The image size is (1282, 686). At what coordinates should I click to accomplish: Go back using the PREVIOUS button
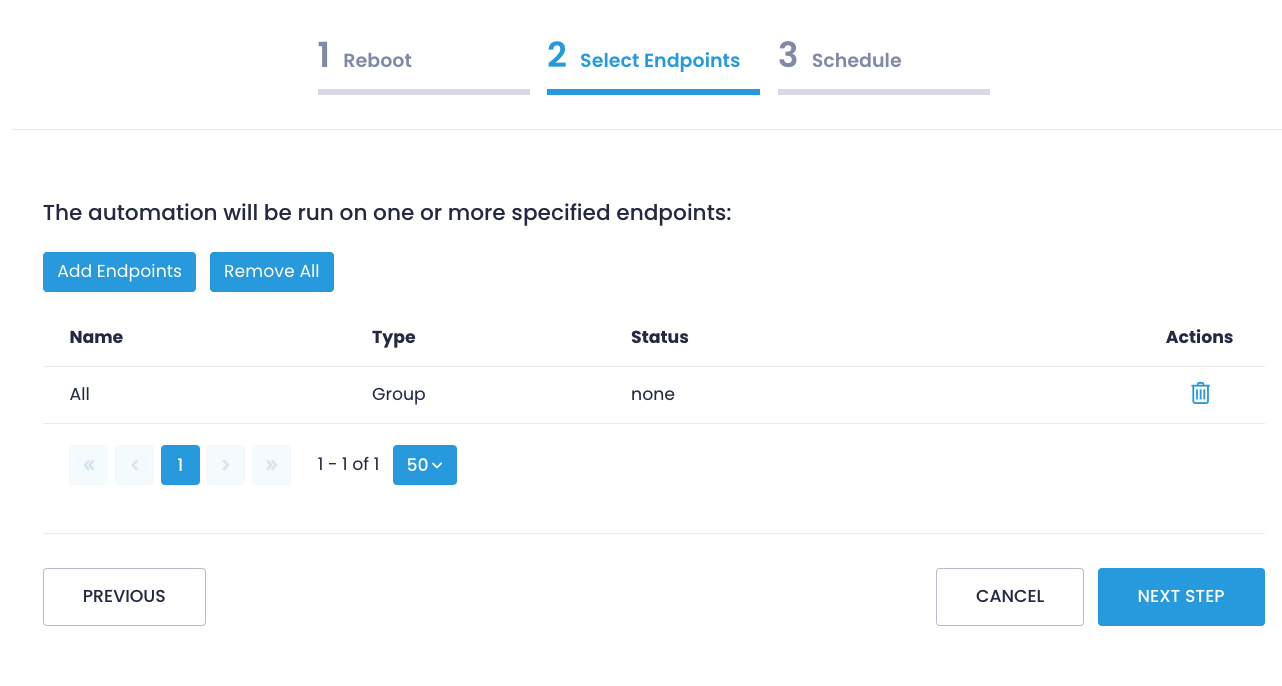point(124,596)
